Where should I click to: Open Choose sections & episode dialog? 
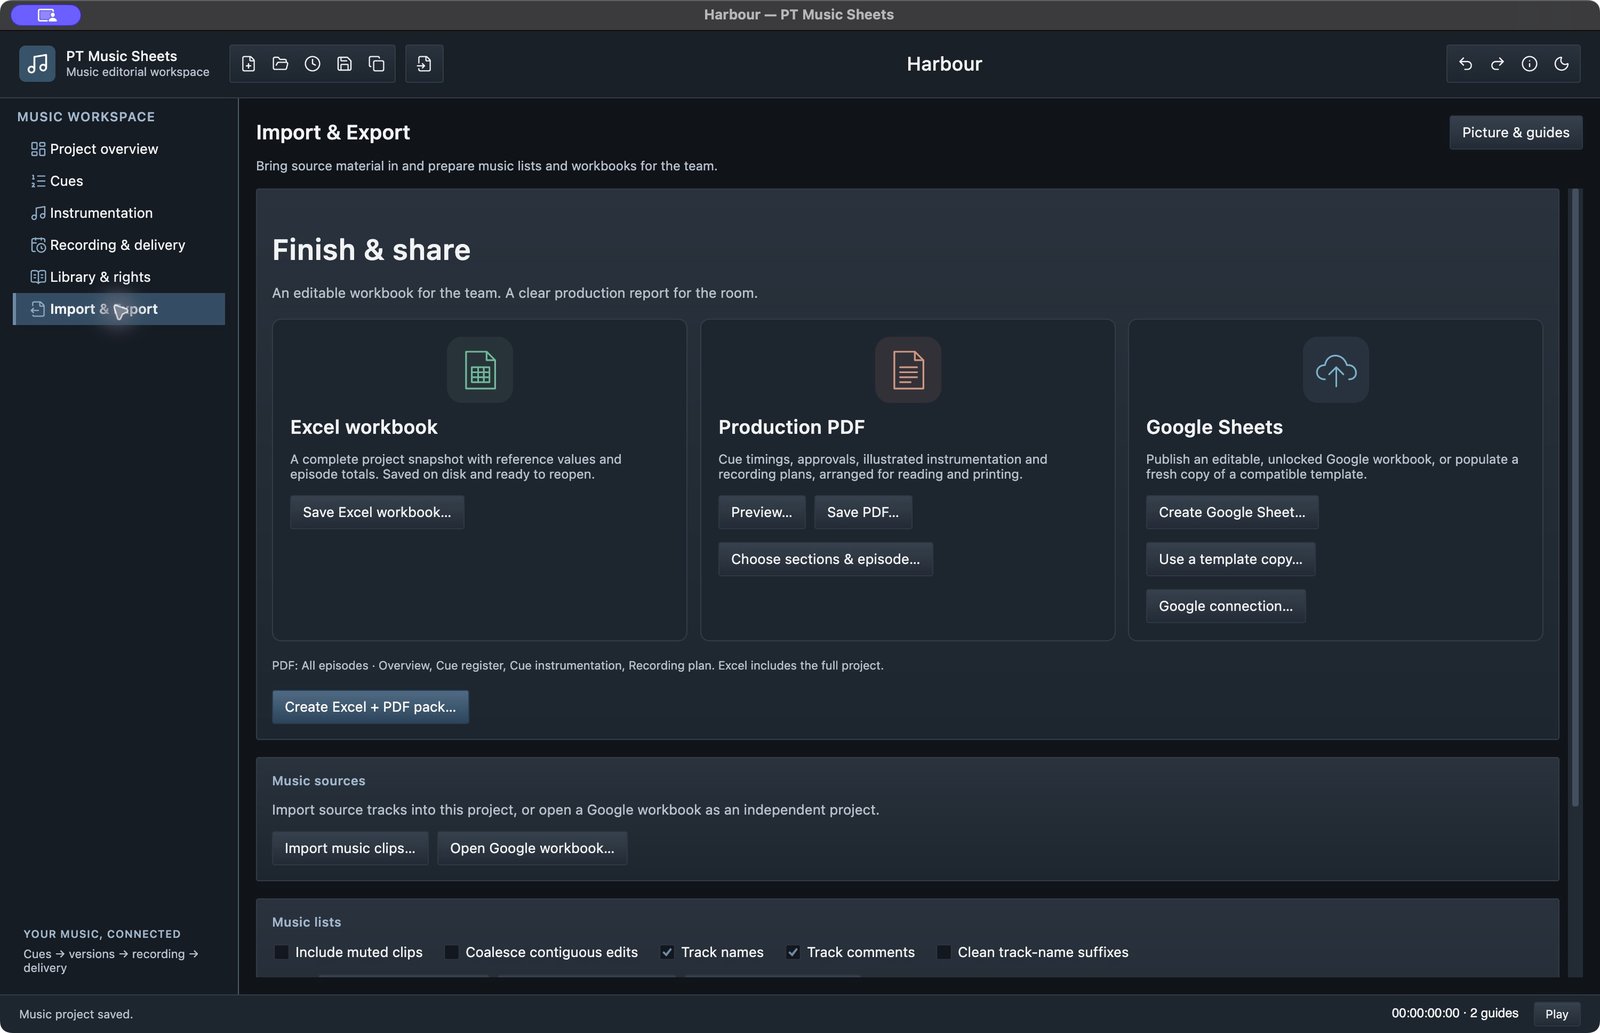coord(826,559)
